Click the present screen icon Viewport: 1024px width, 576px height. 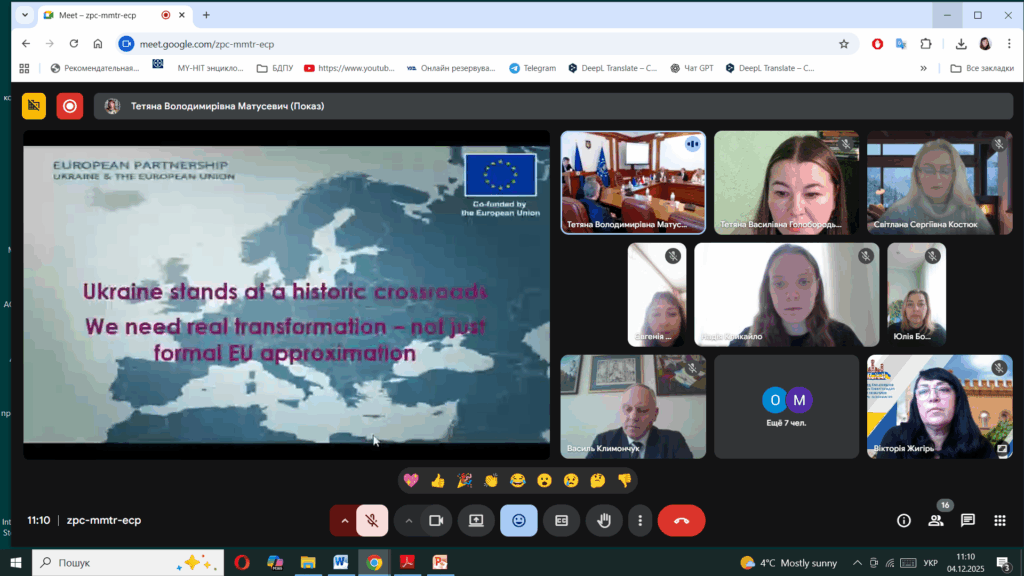(476, 520)
